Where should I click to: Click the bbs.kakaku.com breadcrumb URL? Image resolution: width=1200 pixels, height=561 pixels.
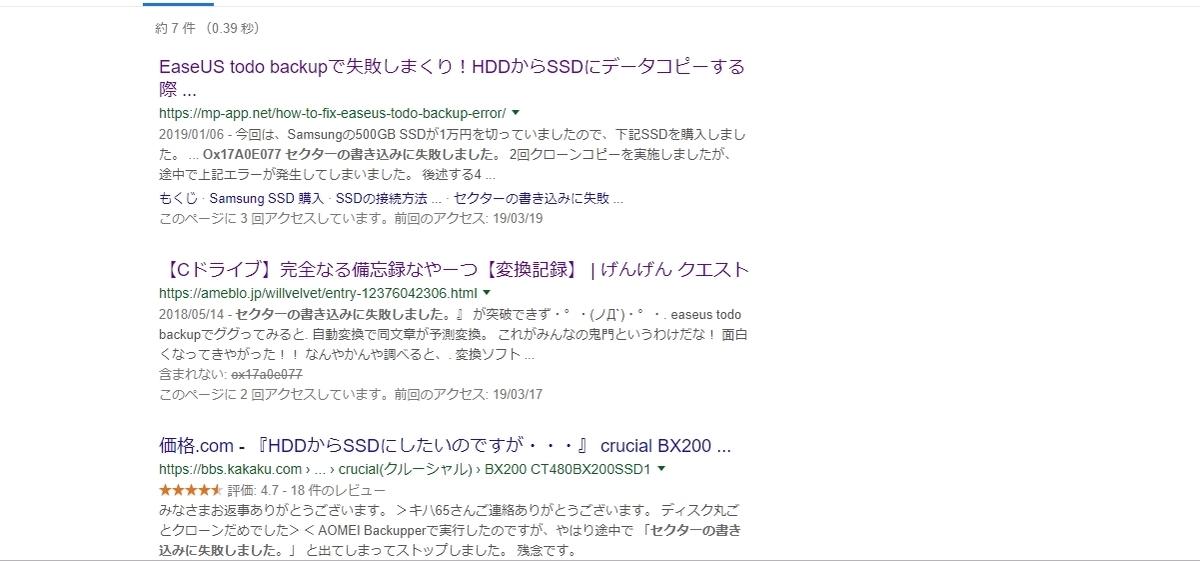coord(405,468)
